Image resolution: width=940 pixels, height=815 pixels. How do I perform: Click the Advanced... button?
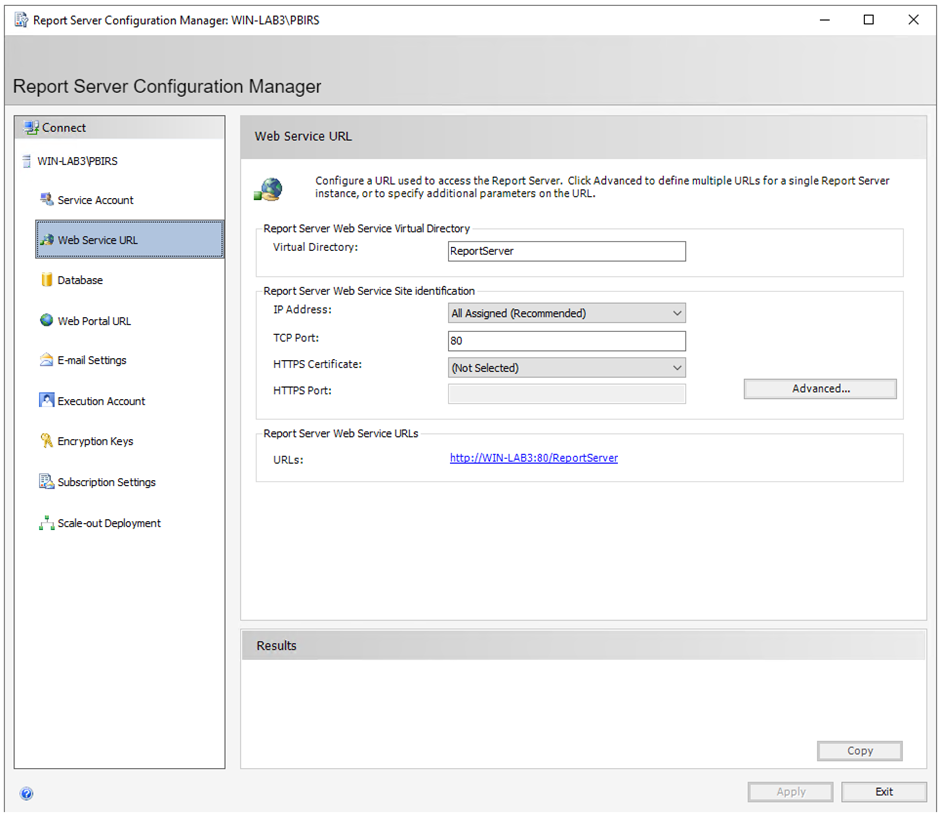pos(820,389)
